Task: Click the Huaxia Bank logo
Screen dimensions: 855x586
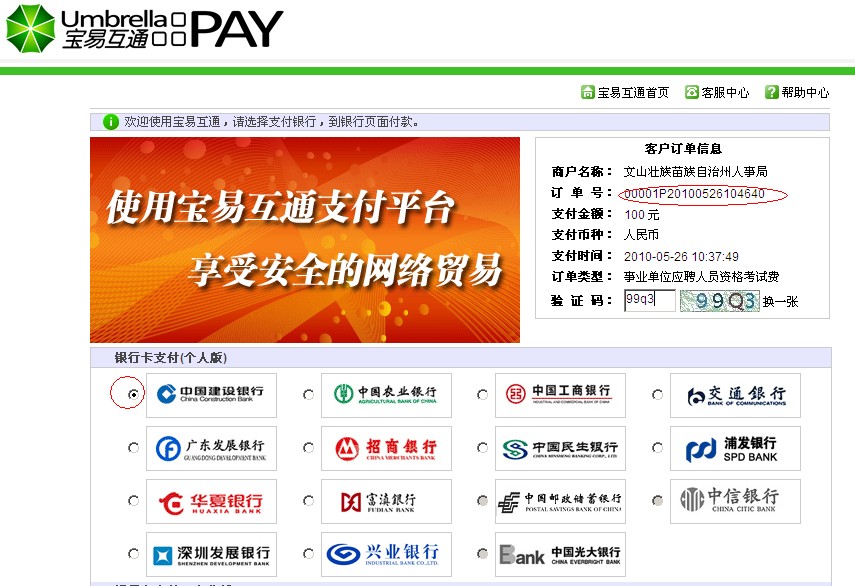Action: (x=211, y=501)
